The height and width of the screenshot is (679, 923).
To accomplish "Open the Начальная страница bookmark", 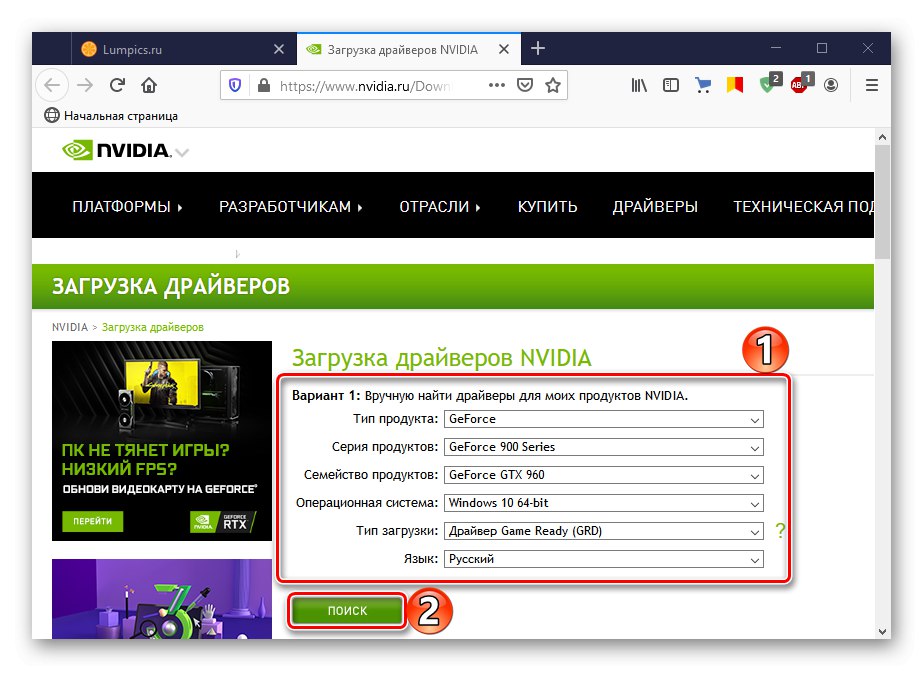I will pyautogui.click(x=111, y=116).
